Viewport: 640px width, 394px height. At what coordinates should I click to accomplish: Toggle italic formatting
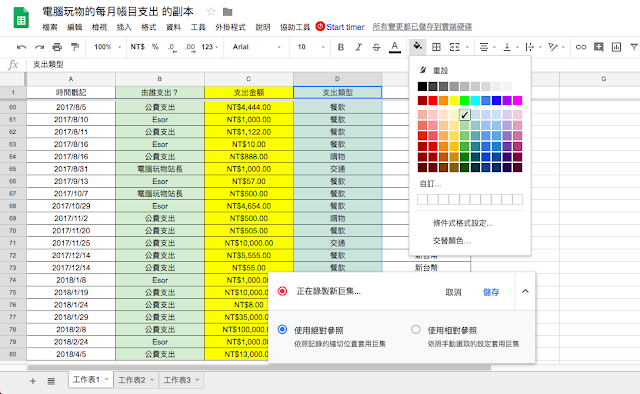(358, 47)
